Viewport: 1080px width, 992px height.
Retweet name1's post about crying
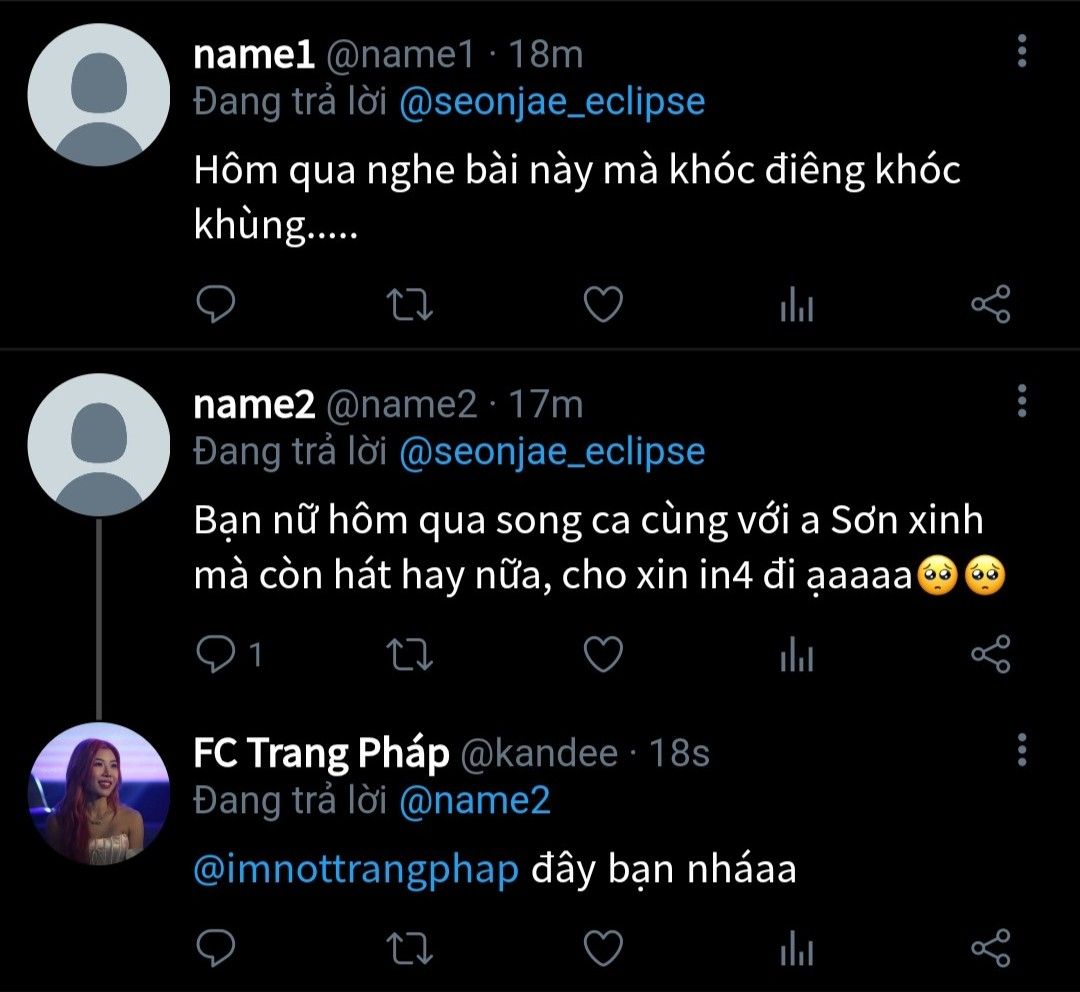tap(409, 305)
